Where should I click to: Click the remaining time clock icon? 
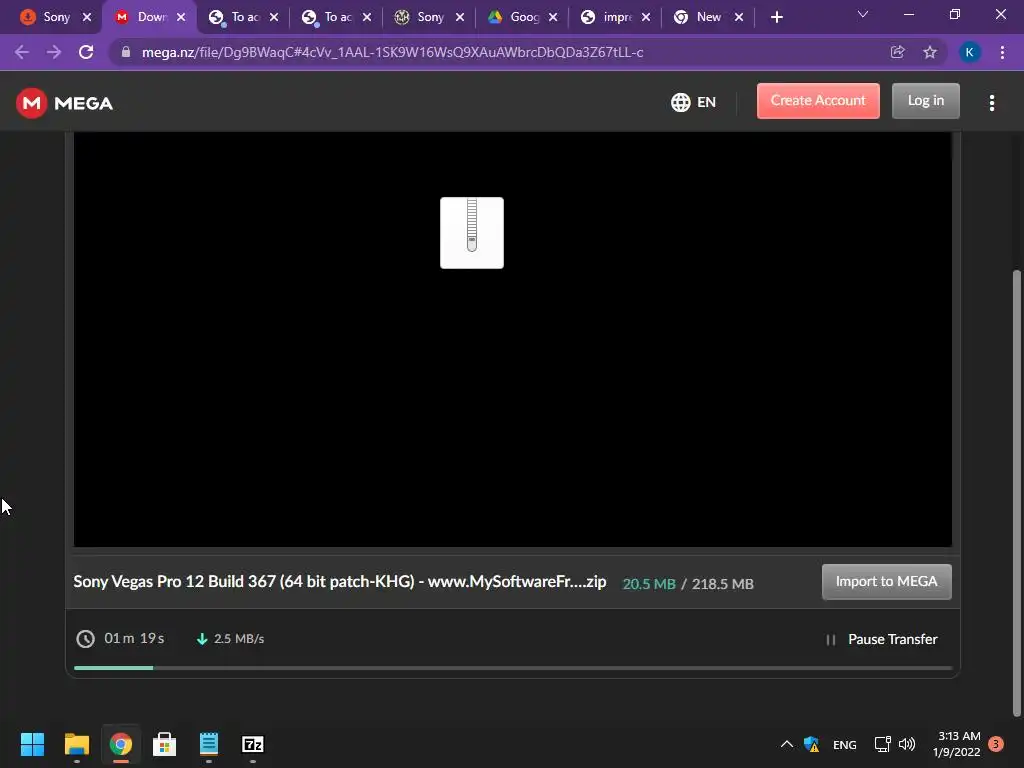point(86,639)
